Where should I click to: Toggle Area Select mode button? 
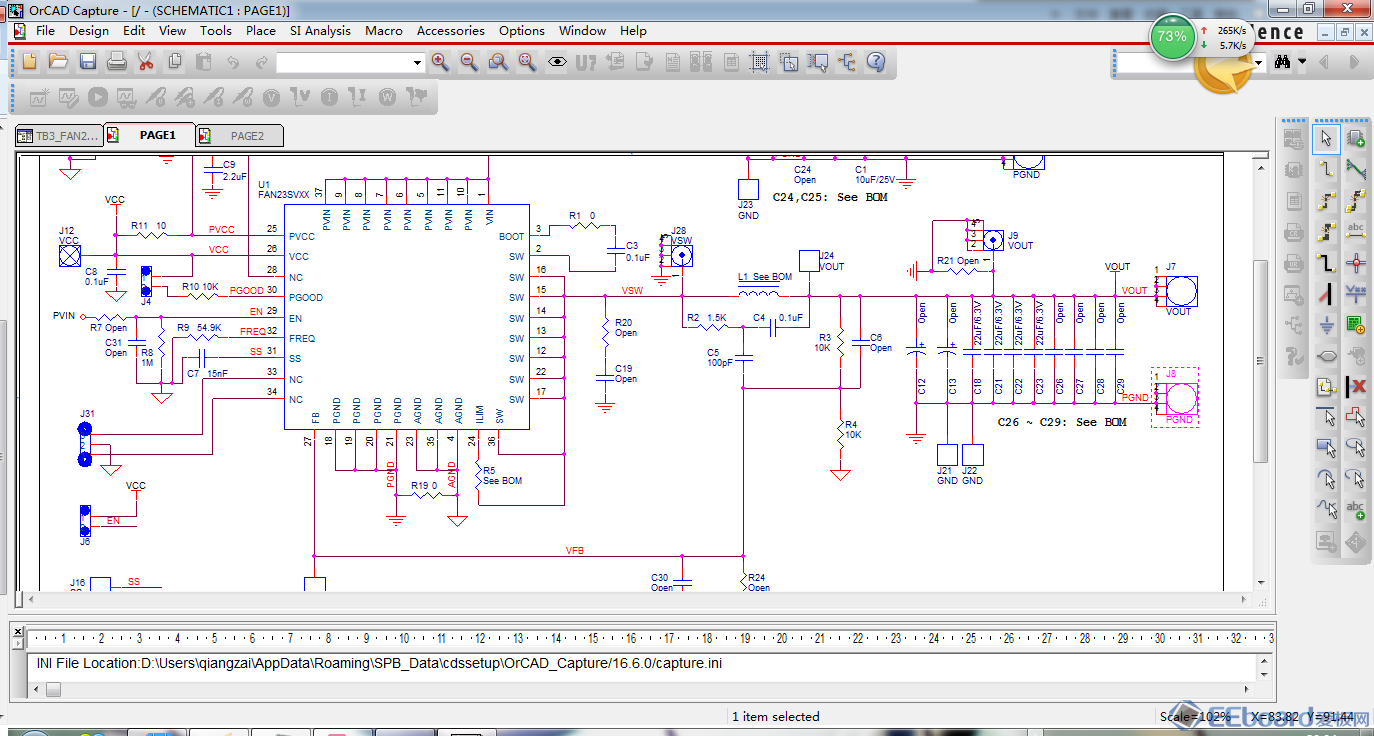pyautogui.click(x=789, y=62)
